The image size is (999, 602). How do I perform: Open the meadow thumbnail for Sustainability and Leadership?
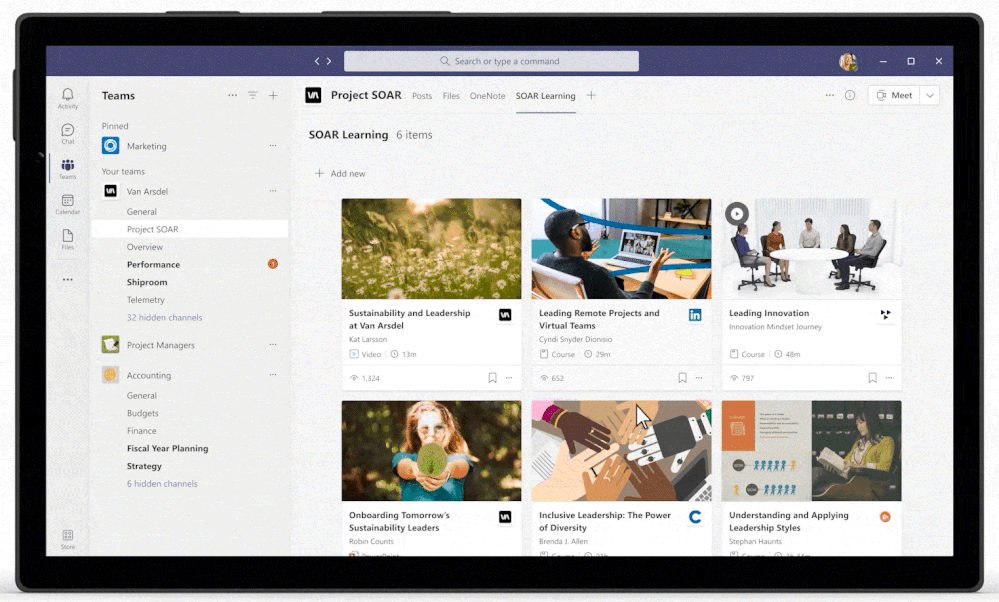431,248
